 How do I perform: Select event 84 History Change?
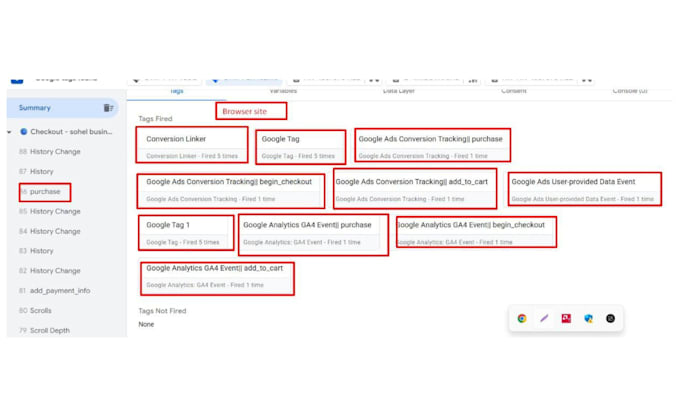pyautogui.click(x=50, y=231)
